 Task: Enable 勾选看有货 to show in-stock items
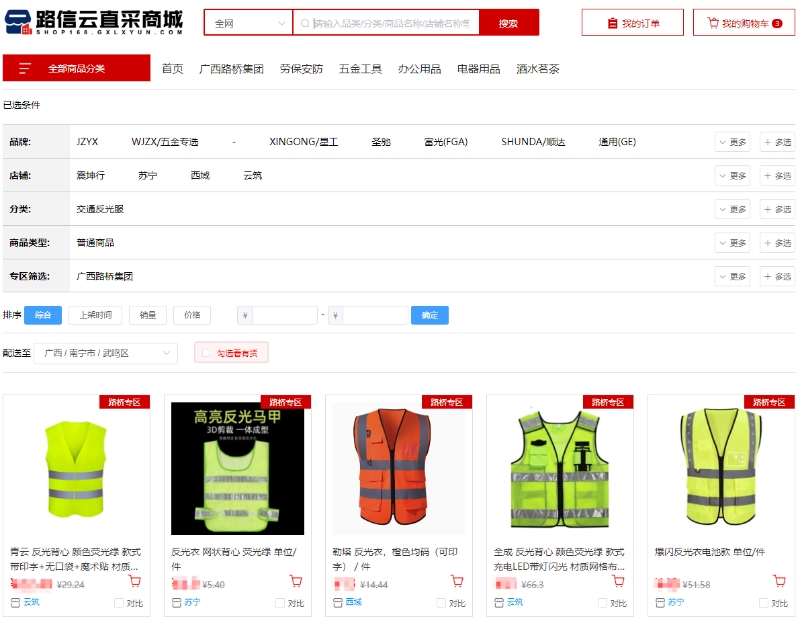(x=228, y=352)
